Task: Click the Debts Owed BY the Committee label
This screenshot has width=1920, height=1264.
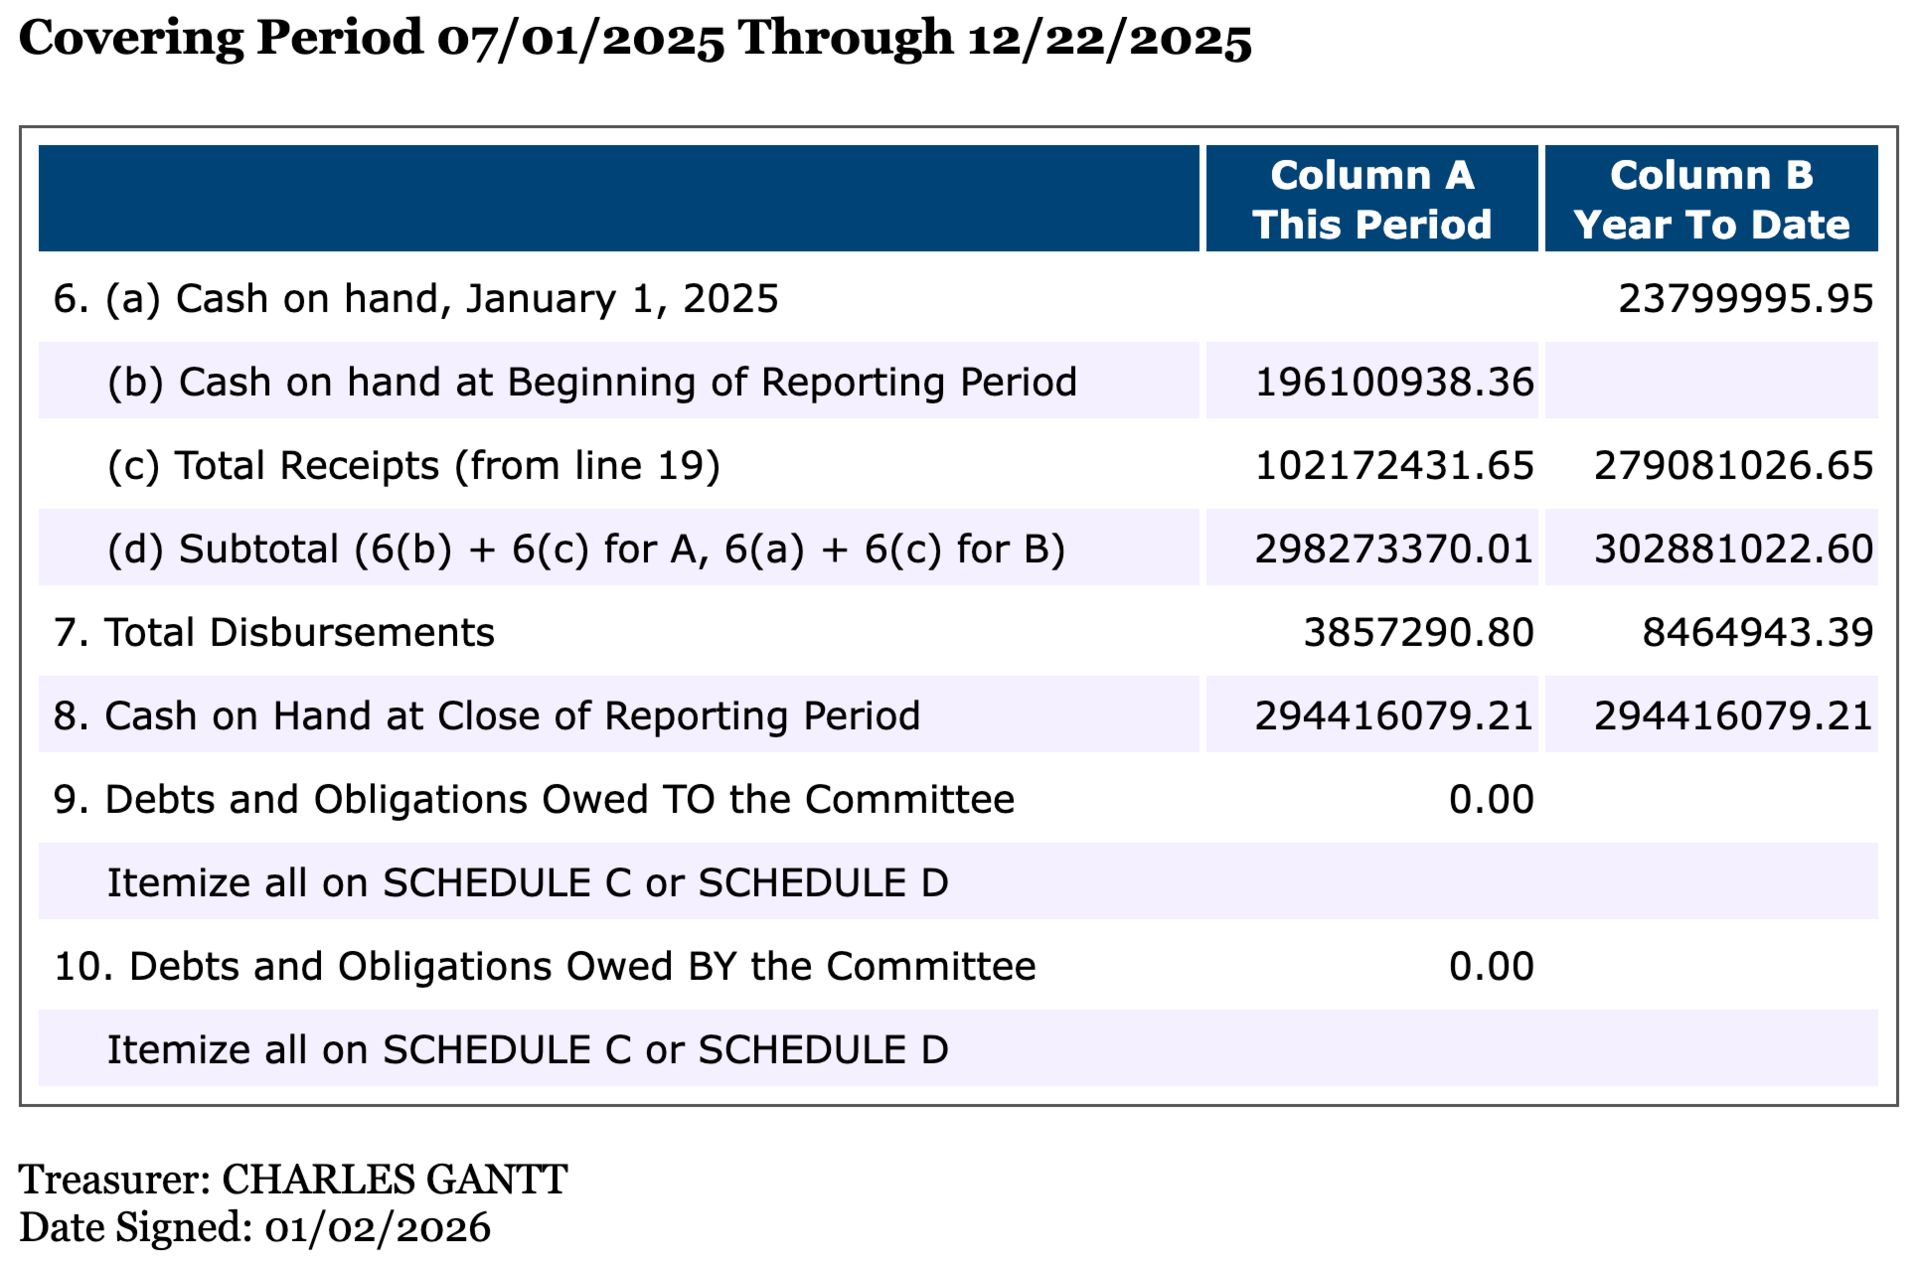Action: tap(545, 967)
